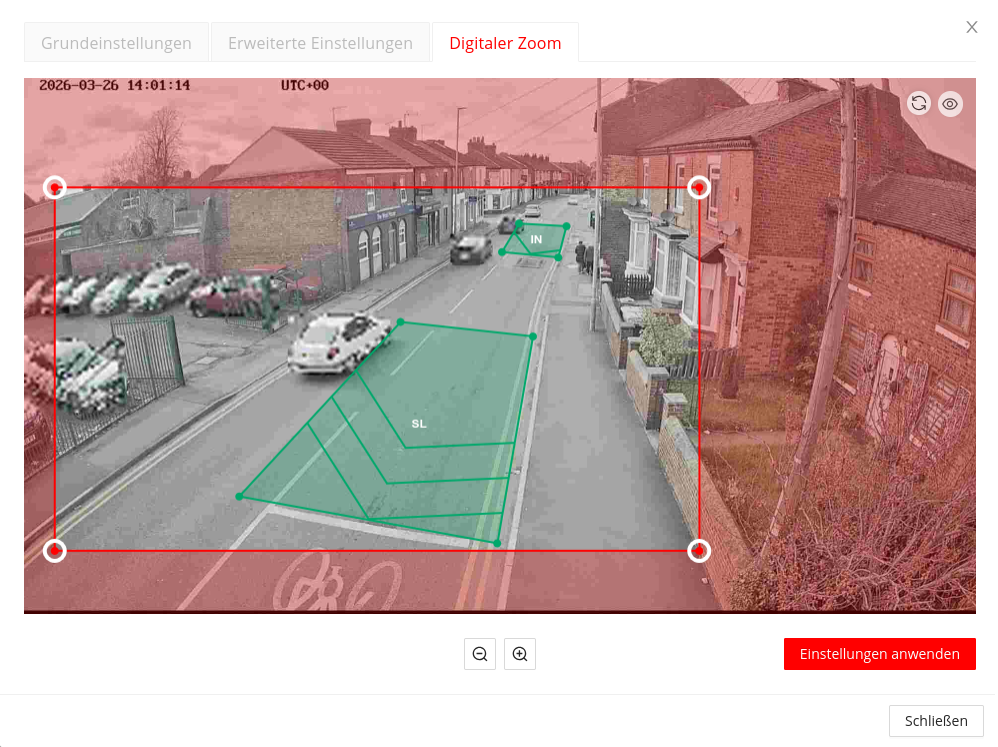
Task: Close the dialog with the X icon
Action: pos(971,27)
